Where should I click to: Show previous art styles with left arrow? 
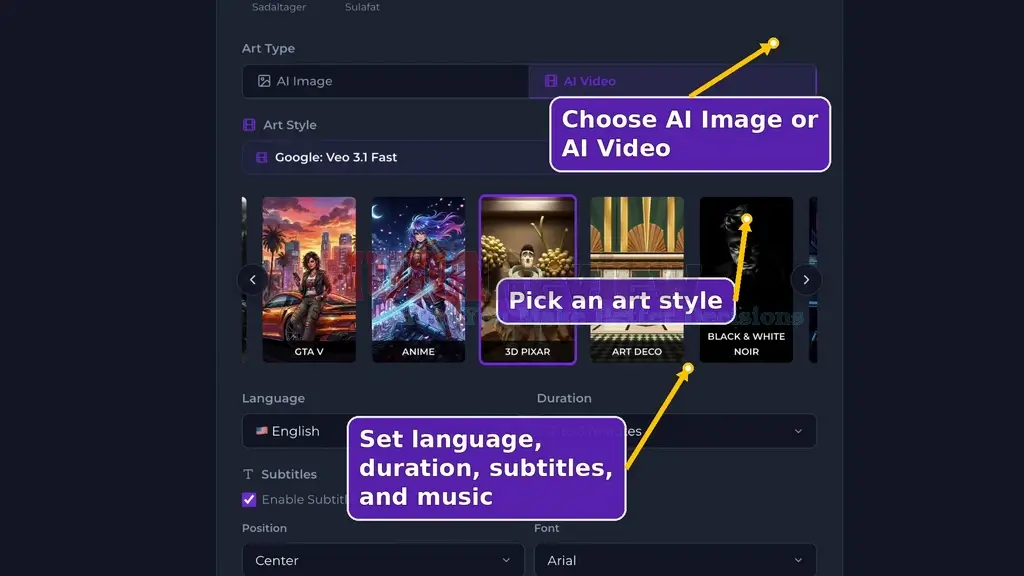(x=253, y=280)
